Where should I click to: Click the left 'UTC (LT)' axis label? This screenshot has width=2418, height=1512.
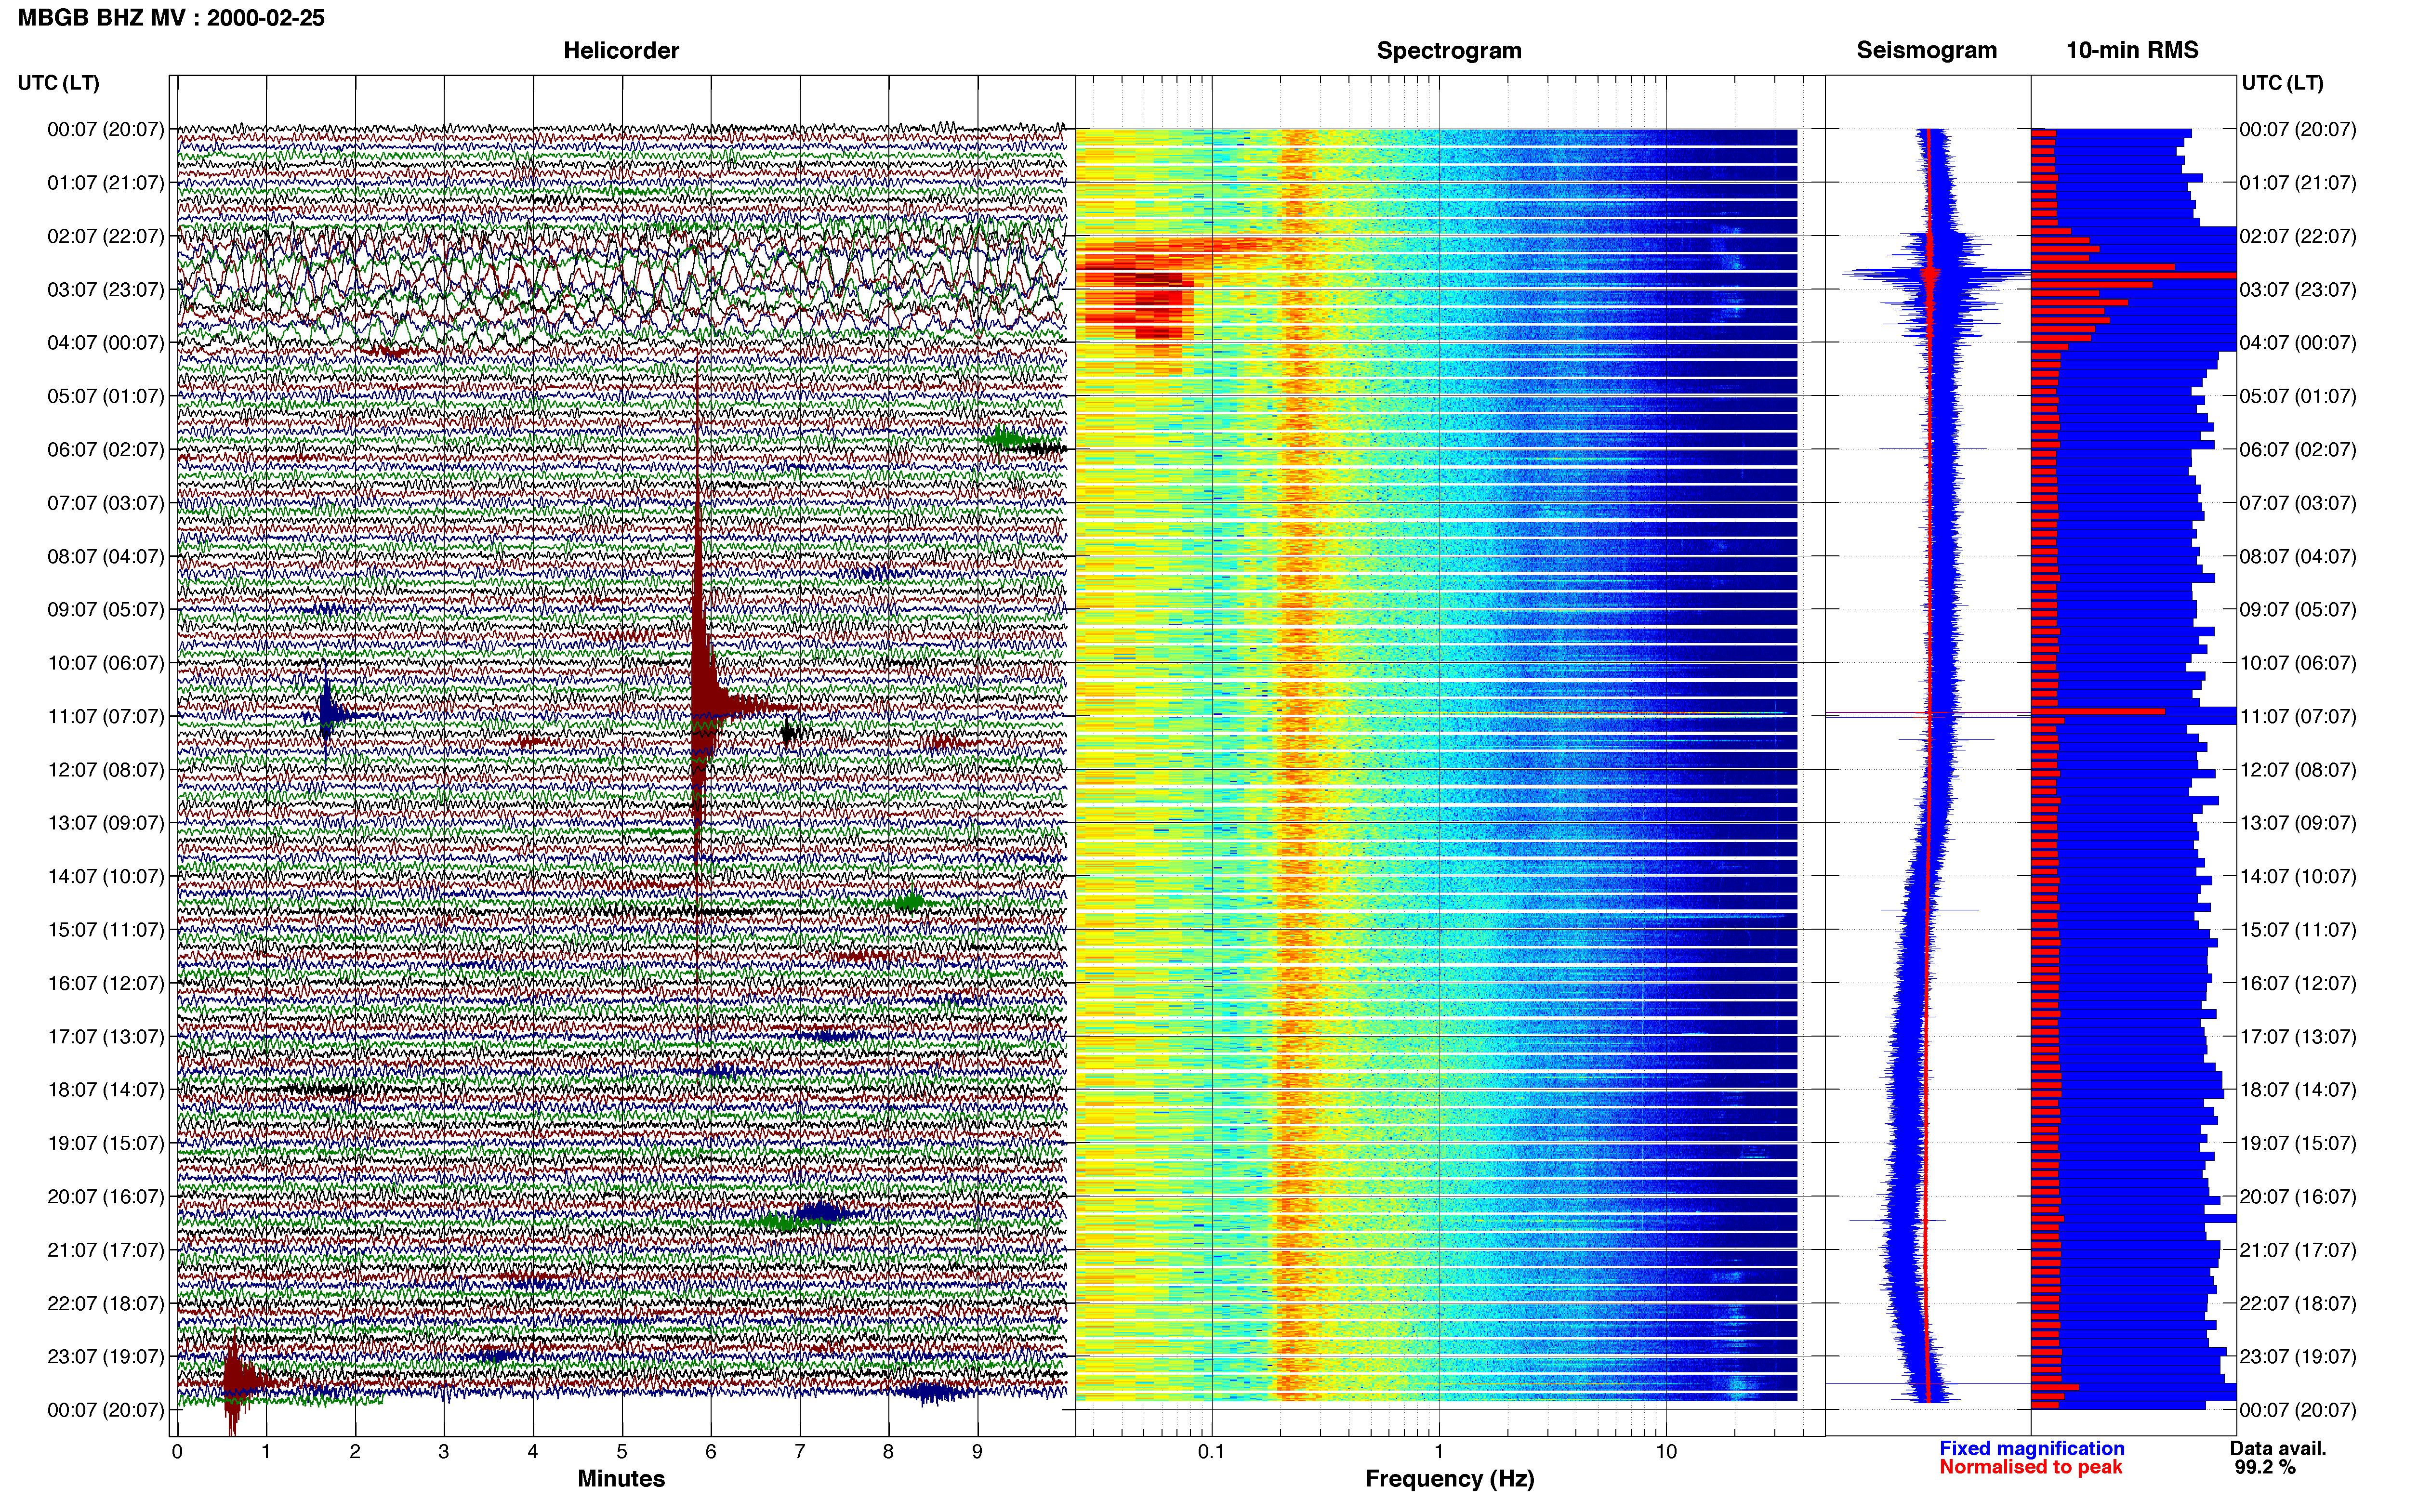(x=58, y=82)
